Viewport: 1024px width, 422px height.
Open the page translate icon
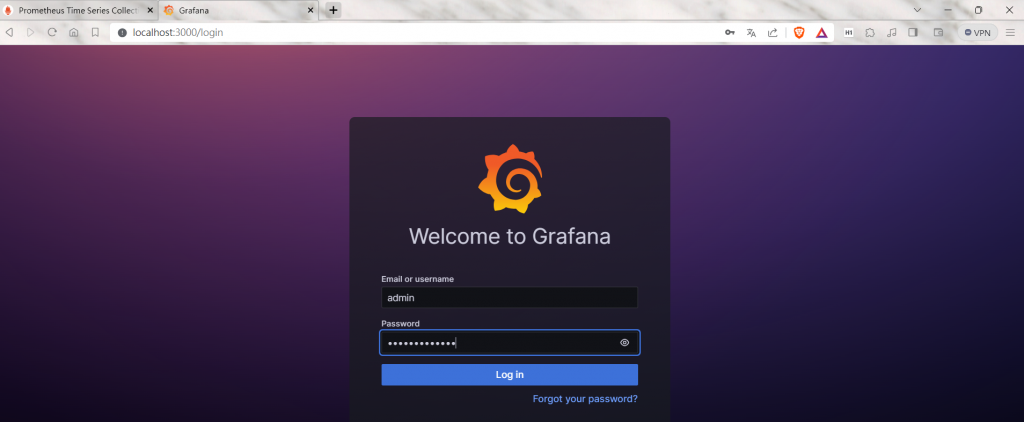[751, 32]
